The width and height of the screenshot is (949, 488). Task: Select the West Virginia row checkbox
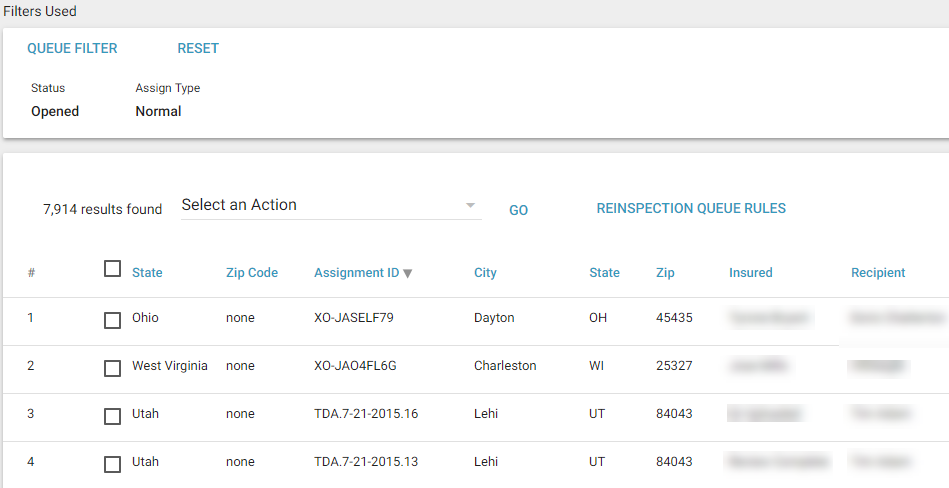click(113, 369)
